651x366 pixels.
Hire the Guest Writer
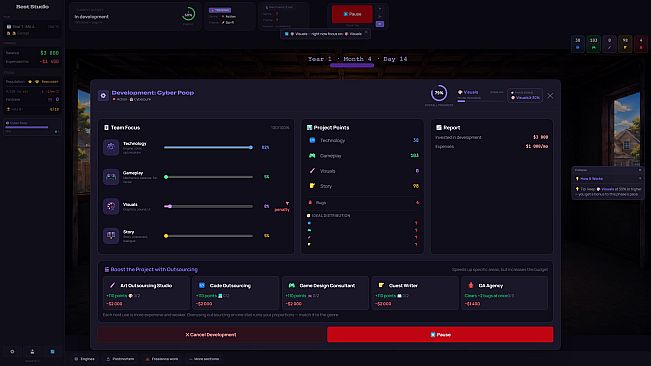click(x=415, y=294)
